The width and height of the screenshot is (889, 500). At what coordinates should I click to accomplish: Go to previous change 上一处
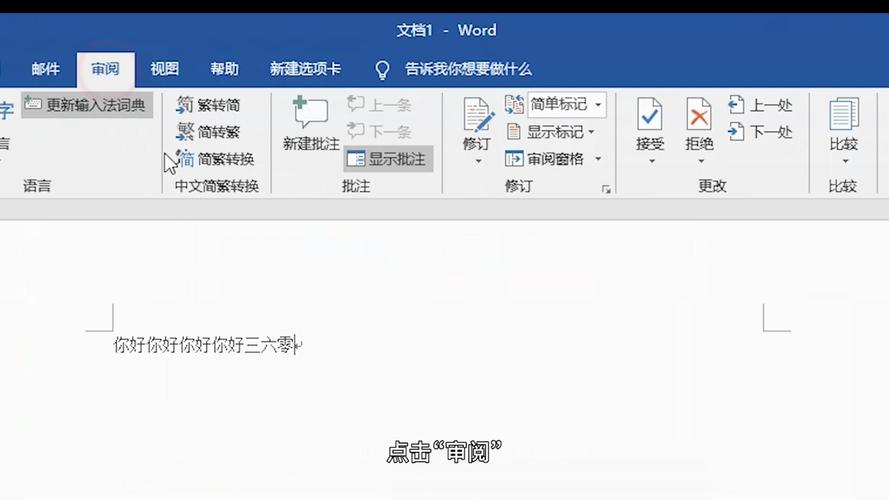pyautogui.click(x=760, y=105)
